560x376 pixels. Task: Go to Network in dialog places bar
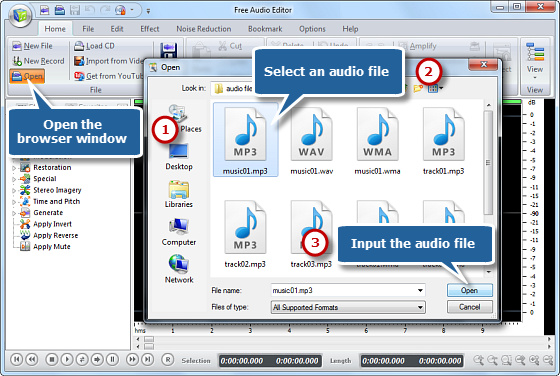pyautogui.click(x=179, y=269)
